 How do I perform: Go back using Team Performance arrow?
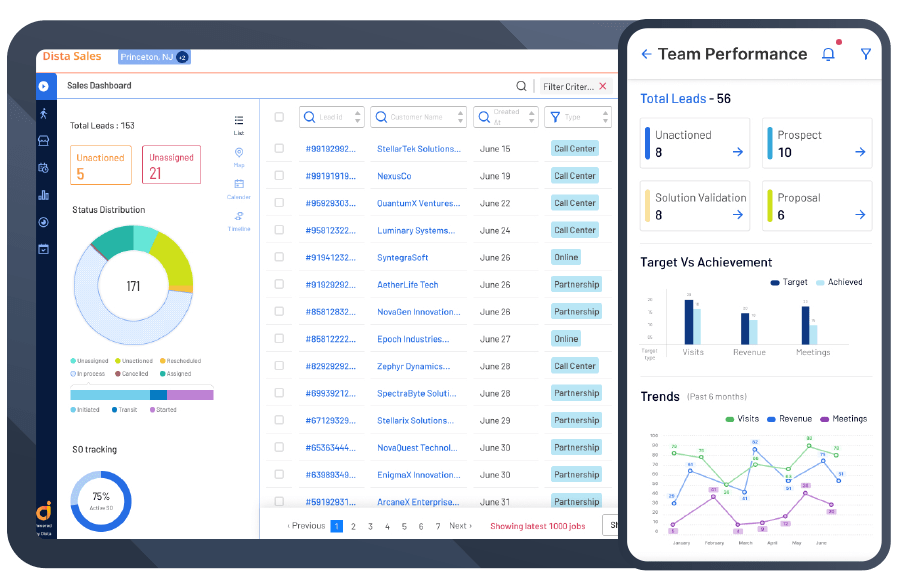[x=646, y=54]
